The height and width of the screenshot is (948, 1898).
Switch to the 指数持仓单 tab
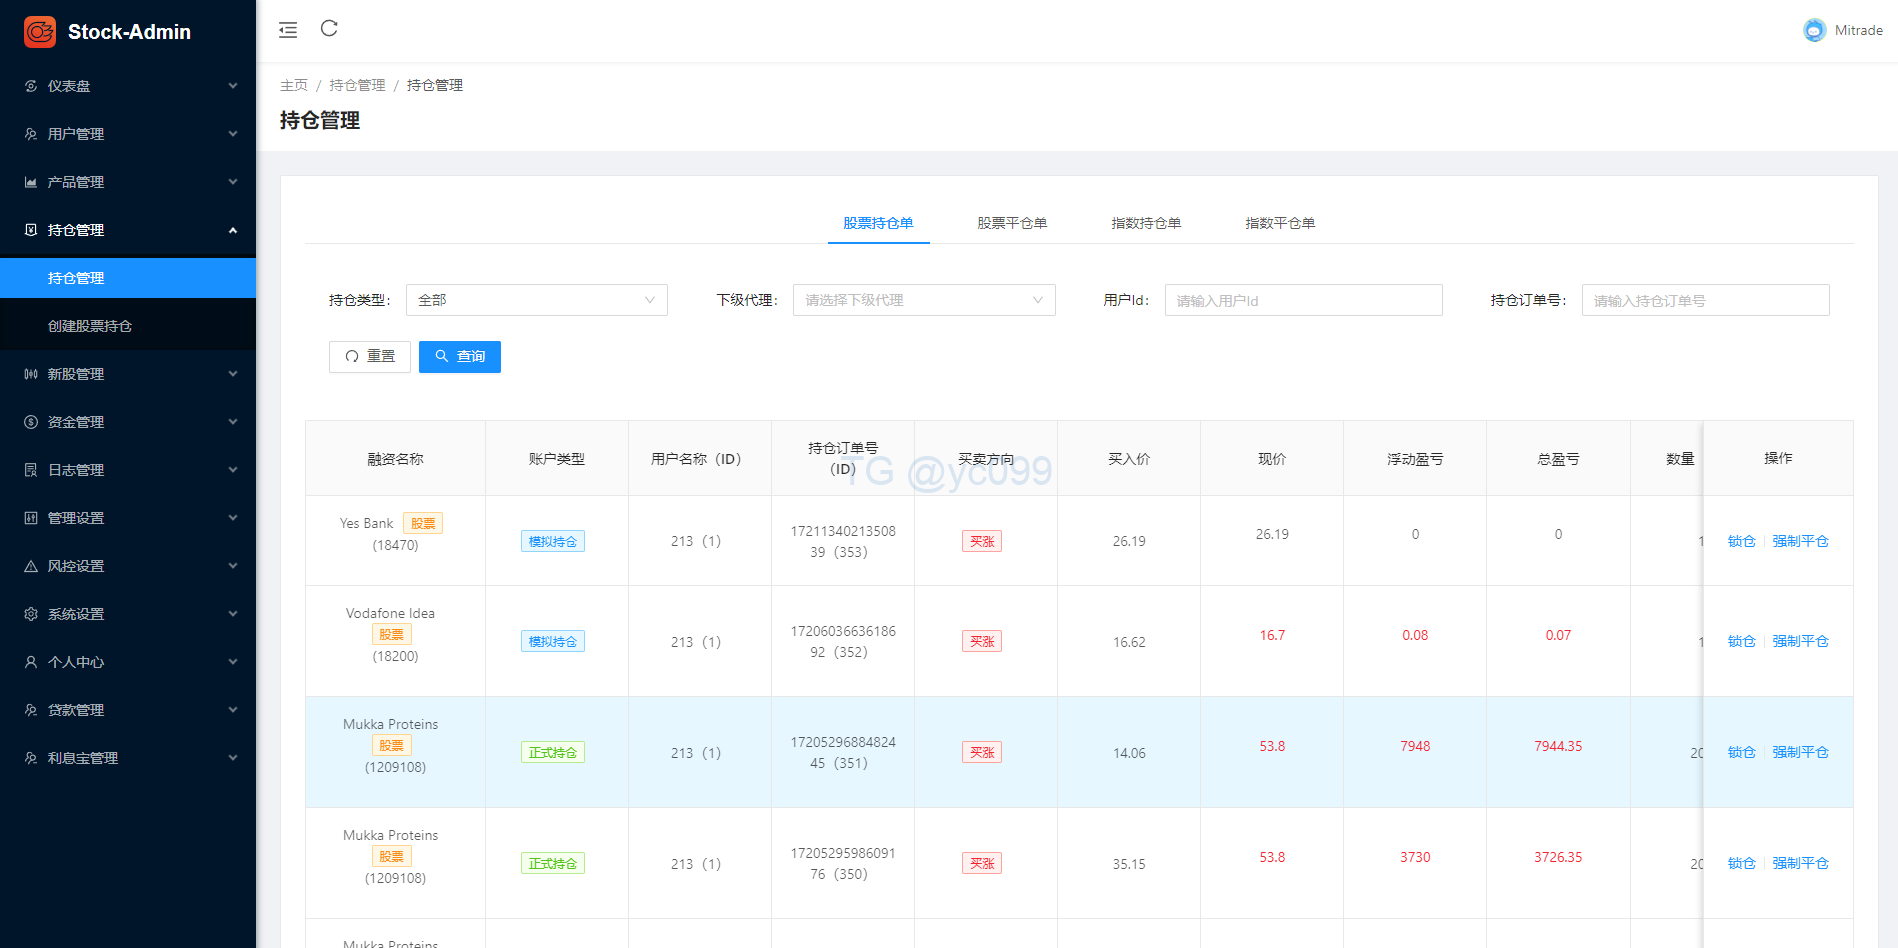coord(1146,223)
